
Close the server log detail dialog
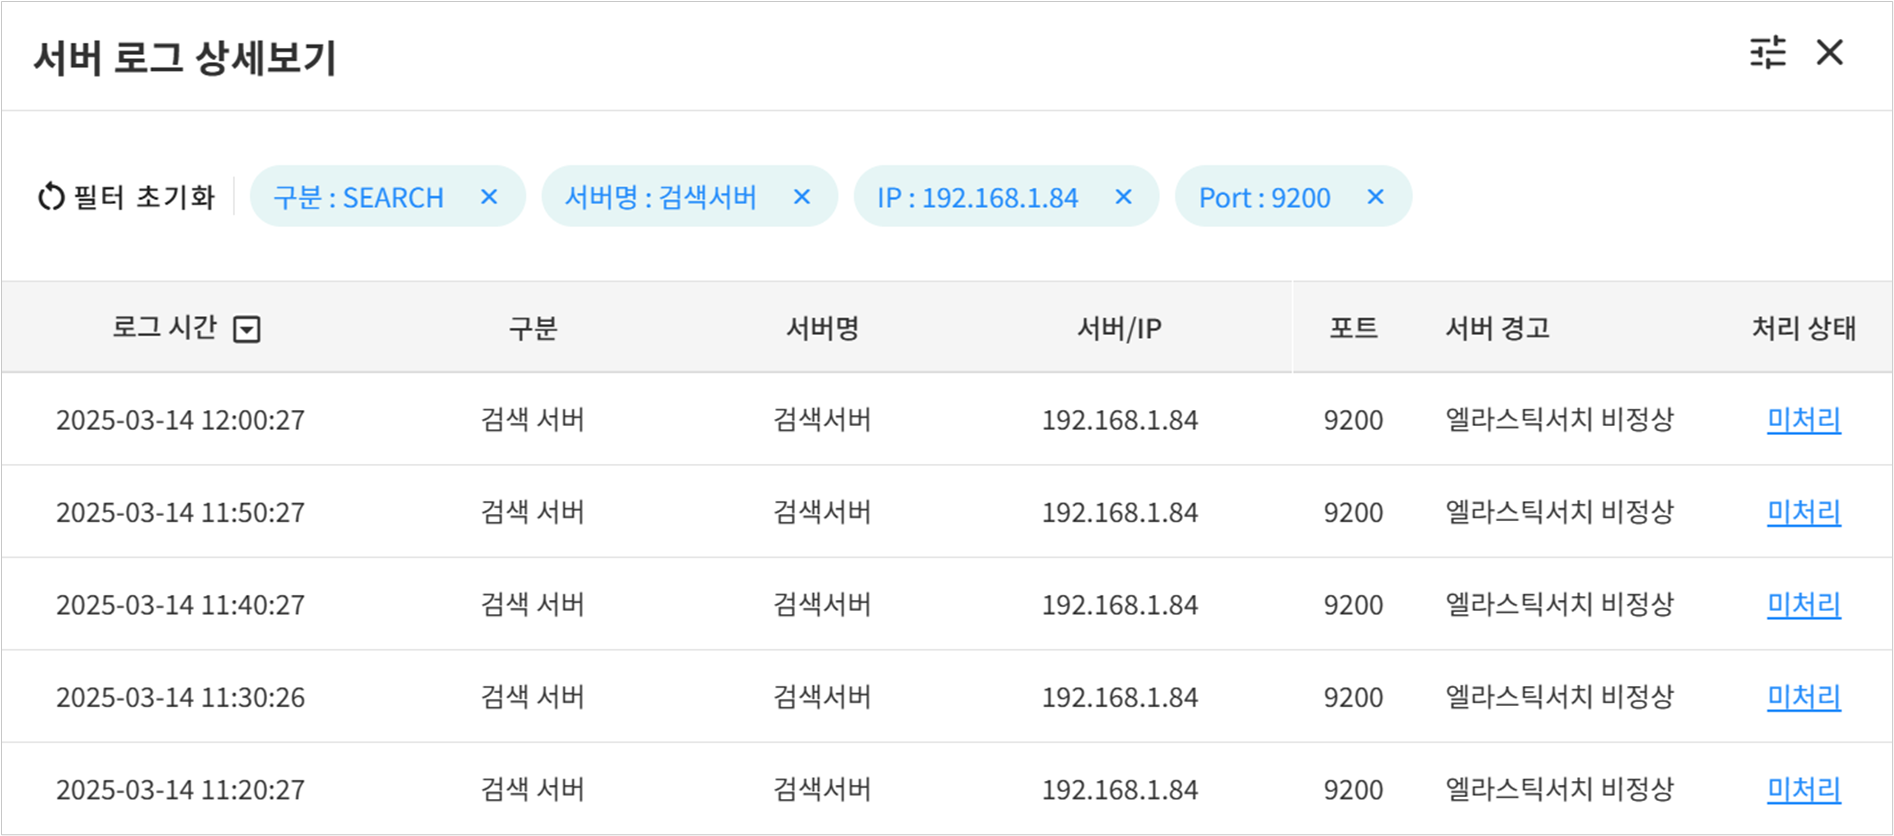(x=1829, y=52)
